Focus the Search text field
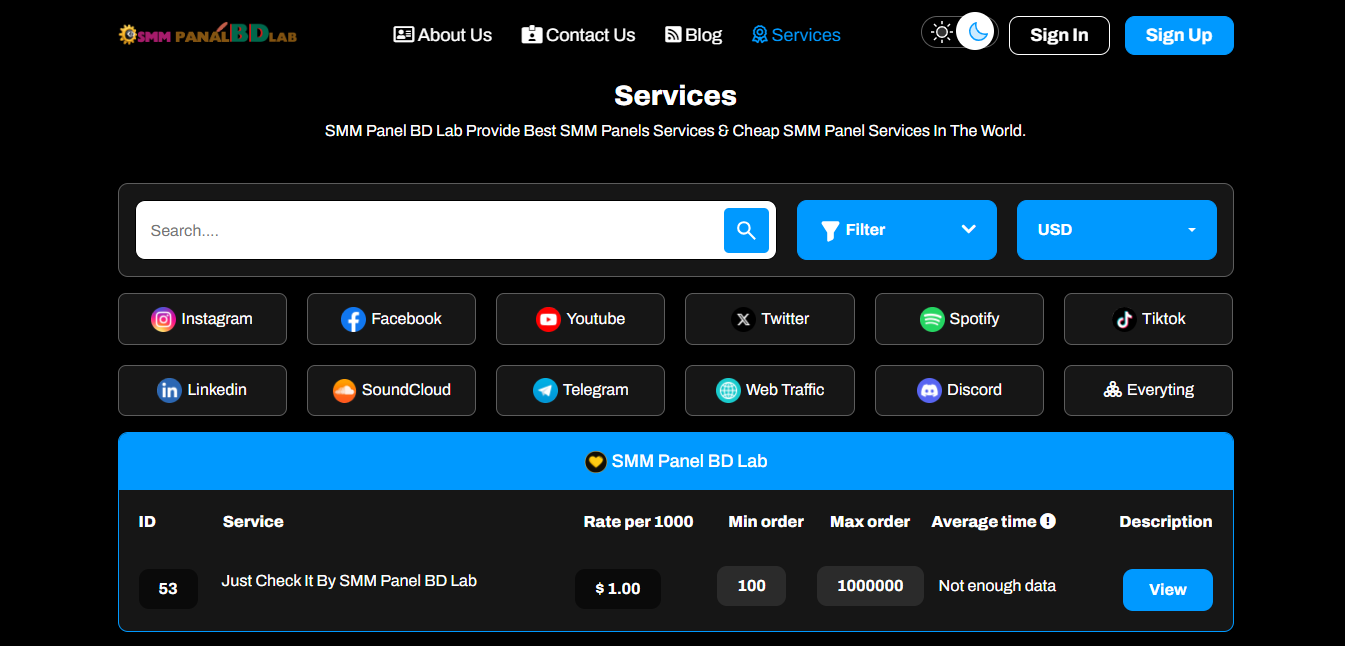The width and height of the screenshot is (1345, 646). click(x=430, y=231)
